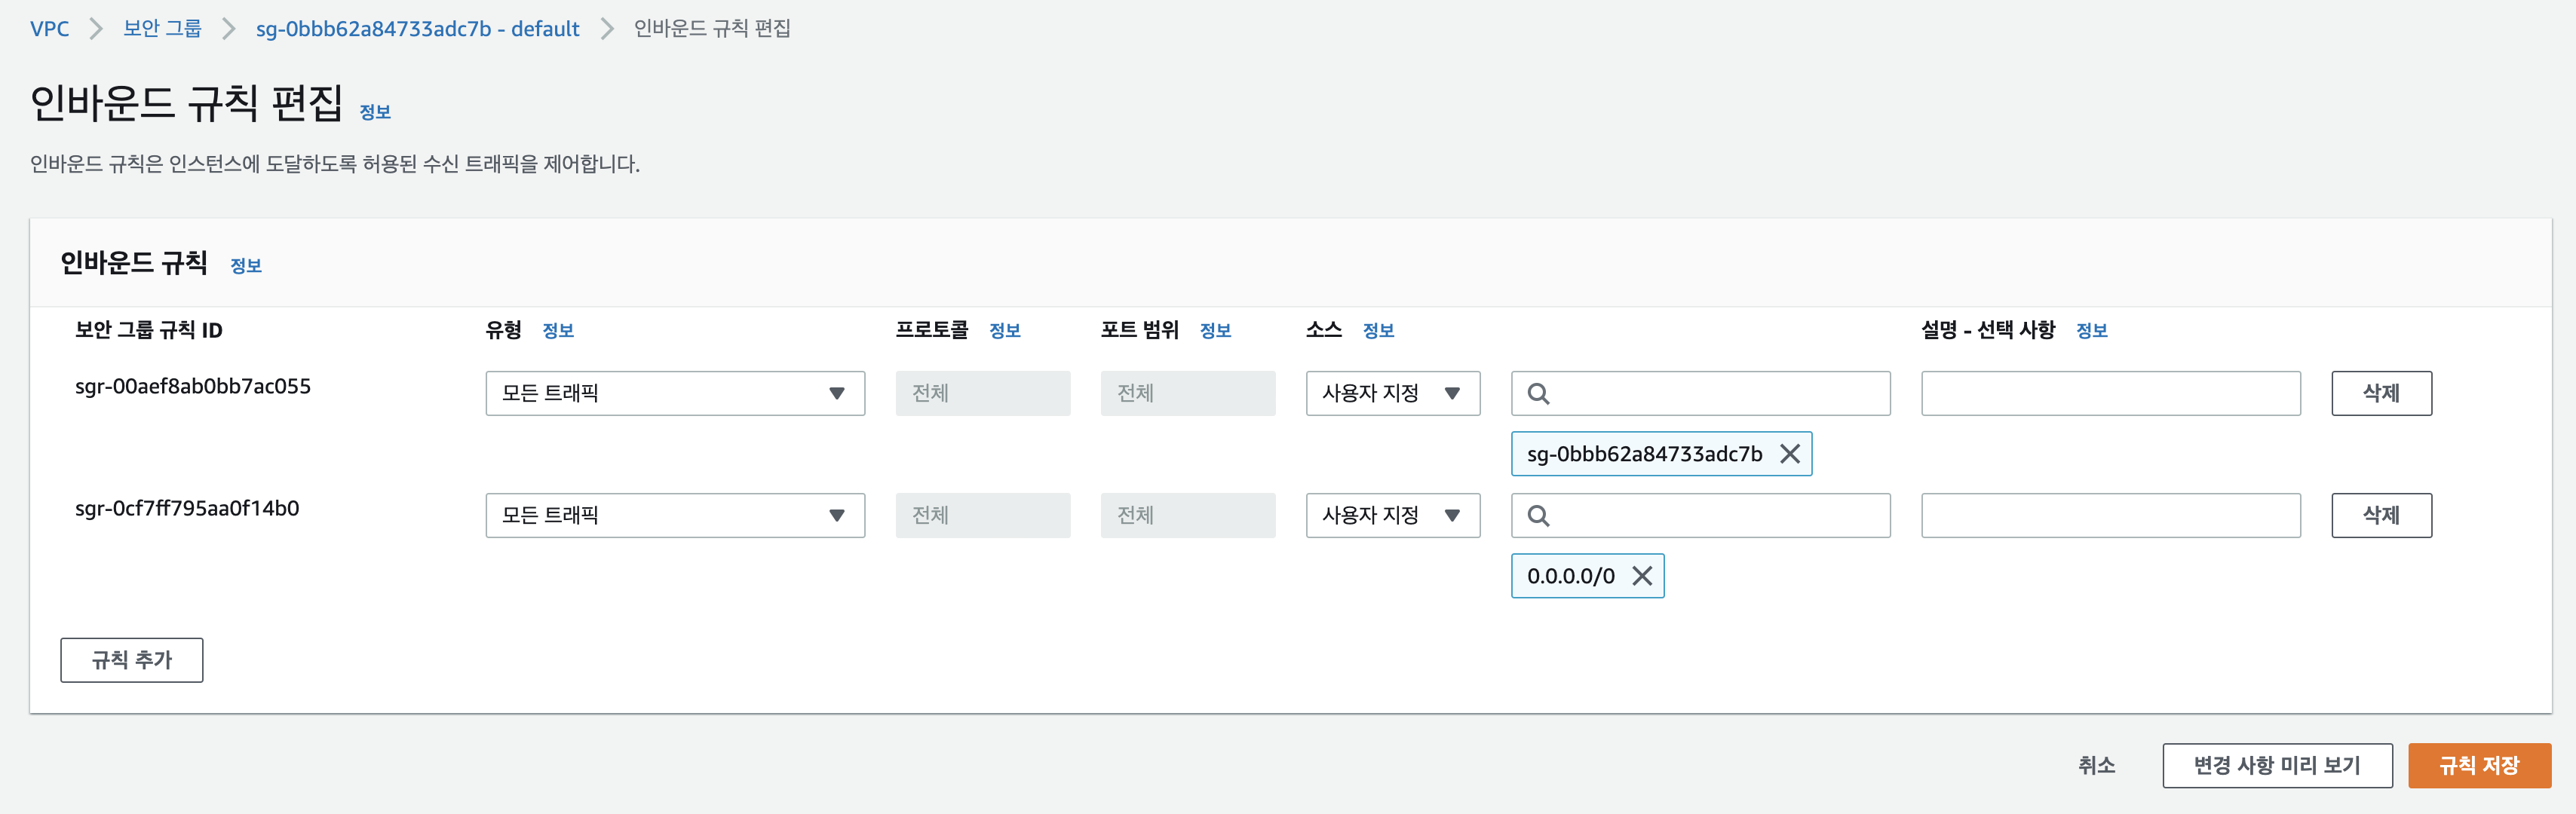Go to VPC breadcrumb
This screenshot has height=814, width=2576.
(x=49, y=29)
